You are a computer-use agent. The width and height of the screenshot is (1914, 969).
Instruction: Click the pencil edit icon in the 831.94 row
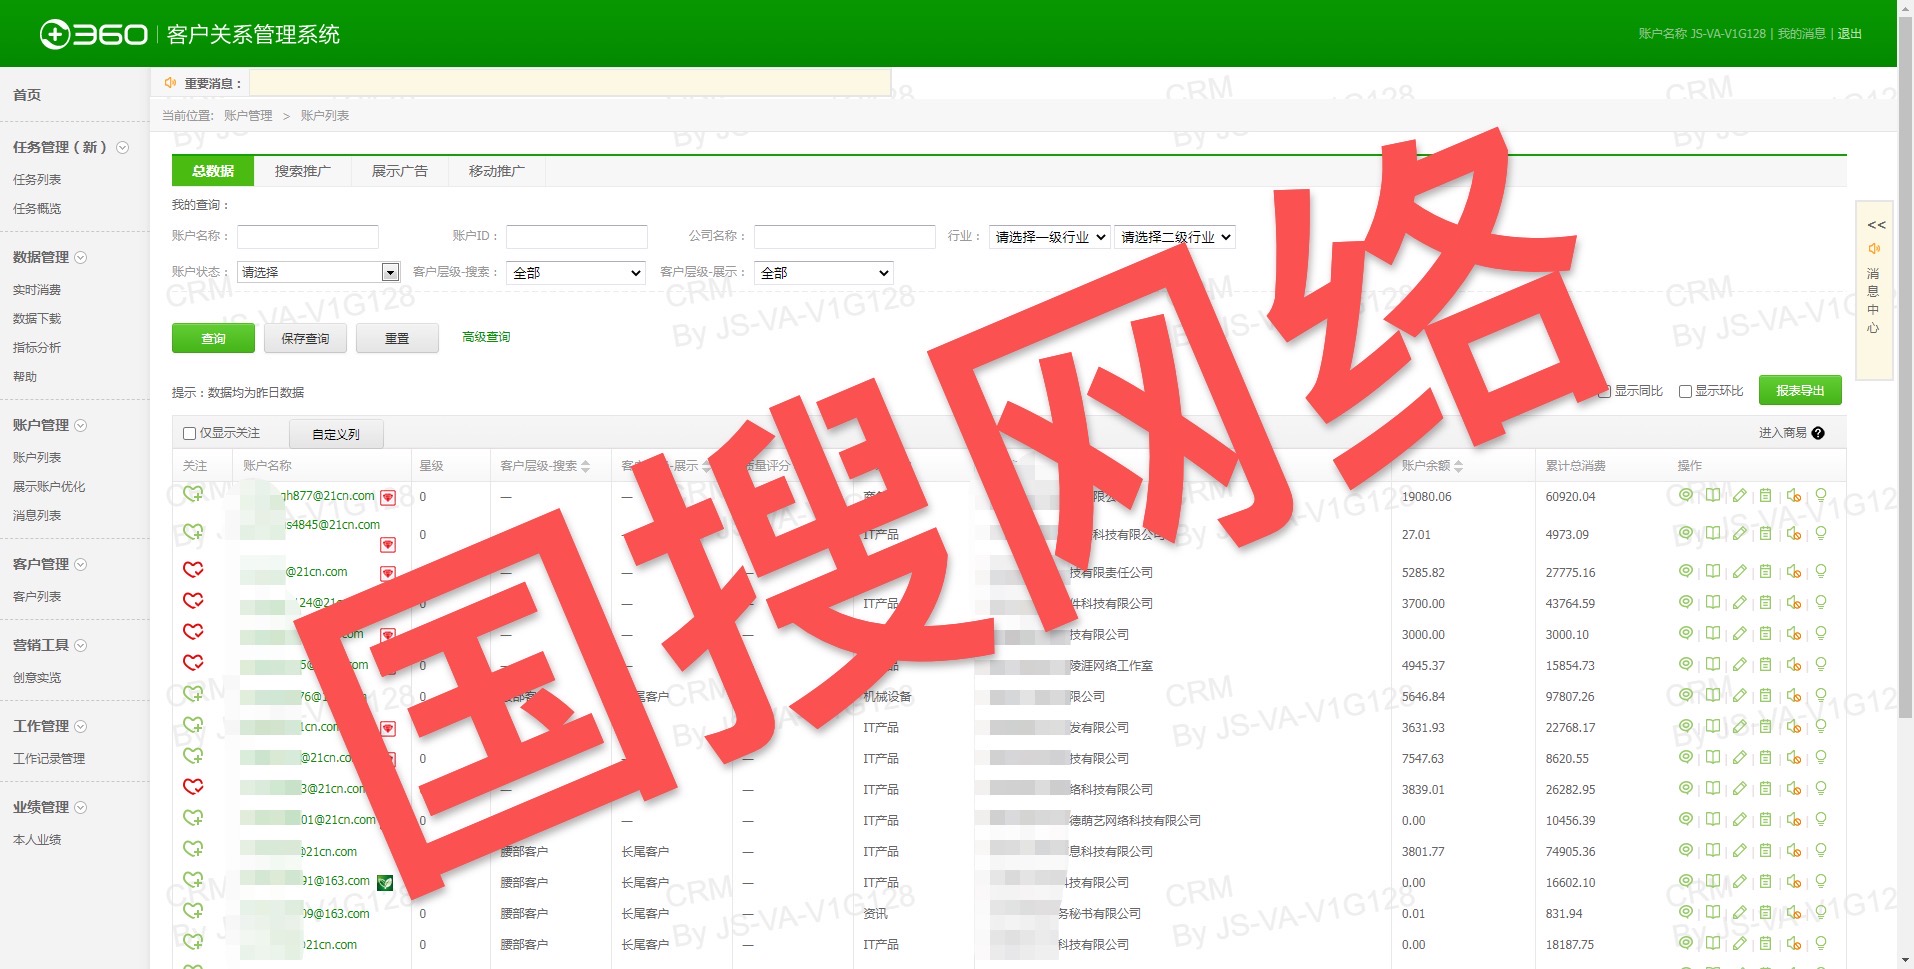tap(1740, 912)
